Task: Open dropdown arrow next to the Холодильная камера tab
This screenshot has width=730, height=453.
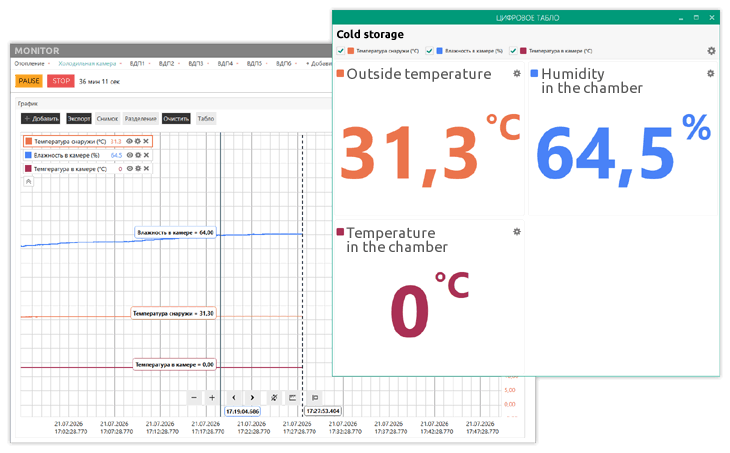Action: coord(121,64)
